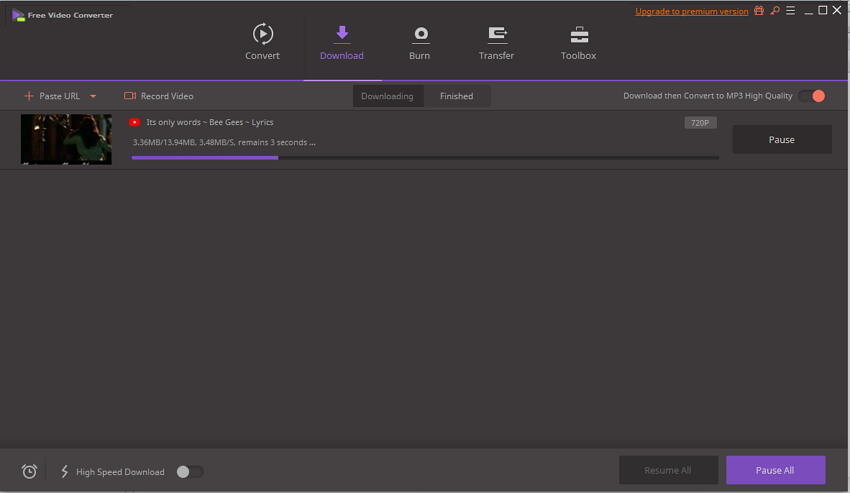The width and height of the screenshot is (850, 493).
Task: Open the Burn disc icon
Action: (421, 34)
